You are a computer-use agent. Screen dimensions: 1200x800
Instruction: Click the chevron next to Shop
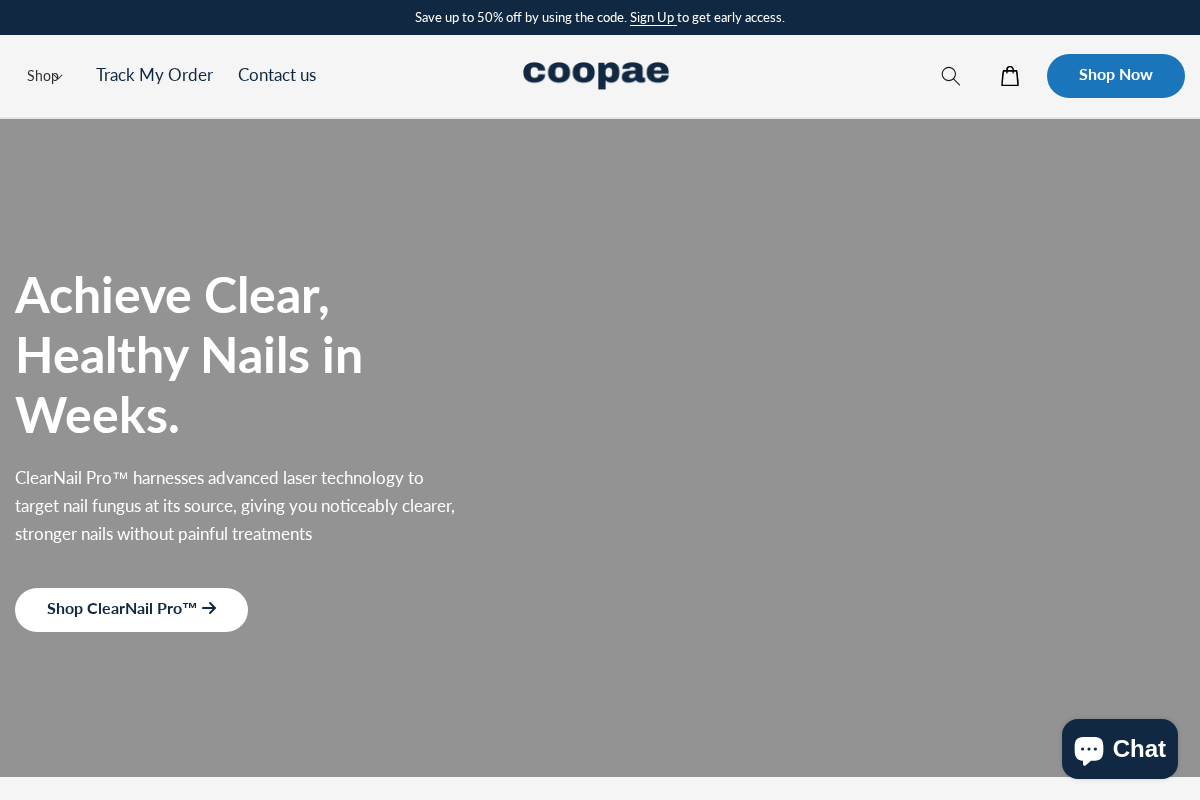point(60,77)
